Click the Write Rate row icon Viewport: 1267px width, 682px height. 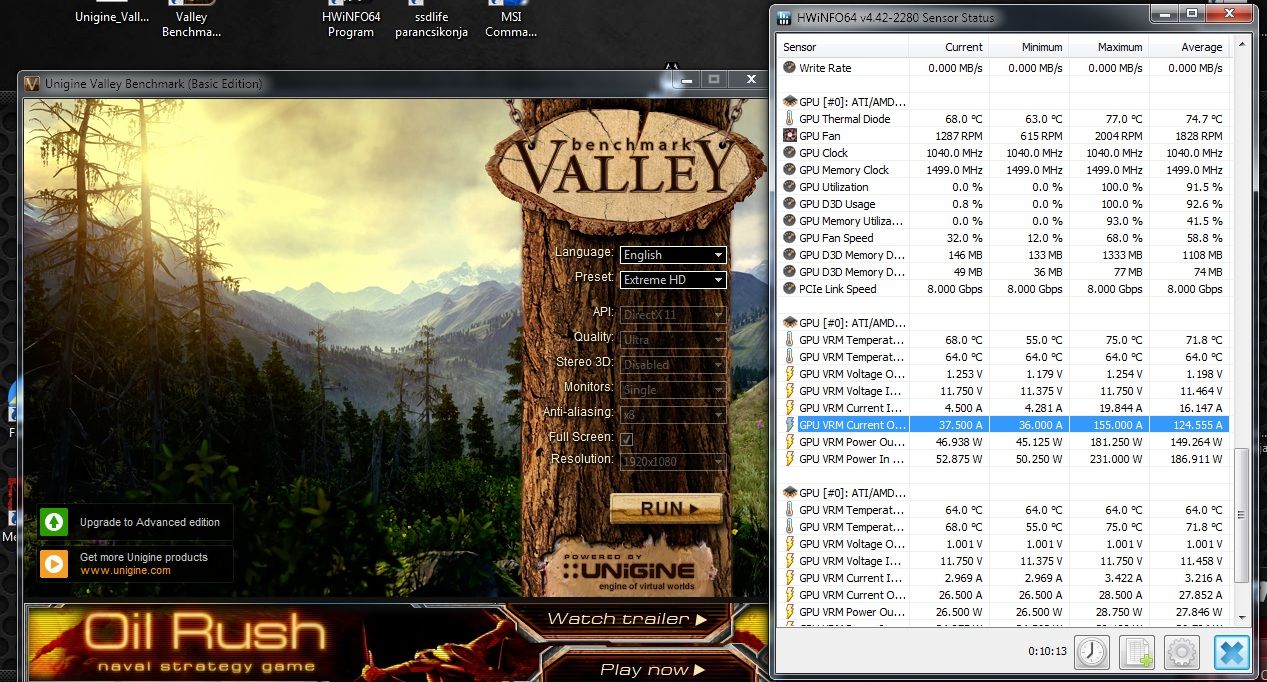point(789,68)
